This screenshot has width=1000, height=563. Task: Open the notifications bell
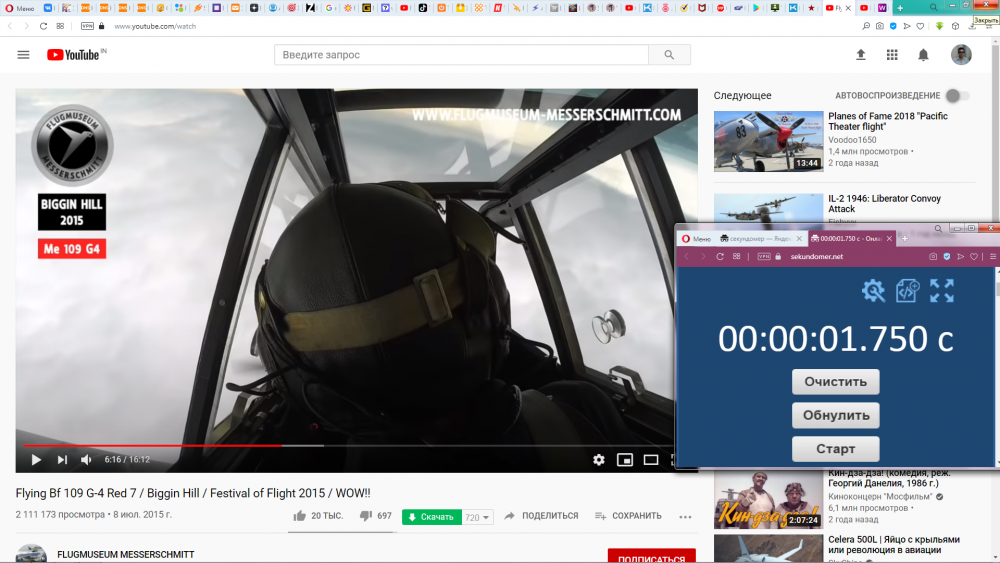[923, 55]
